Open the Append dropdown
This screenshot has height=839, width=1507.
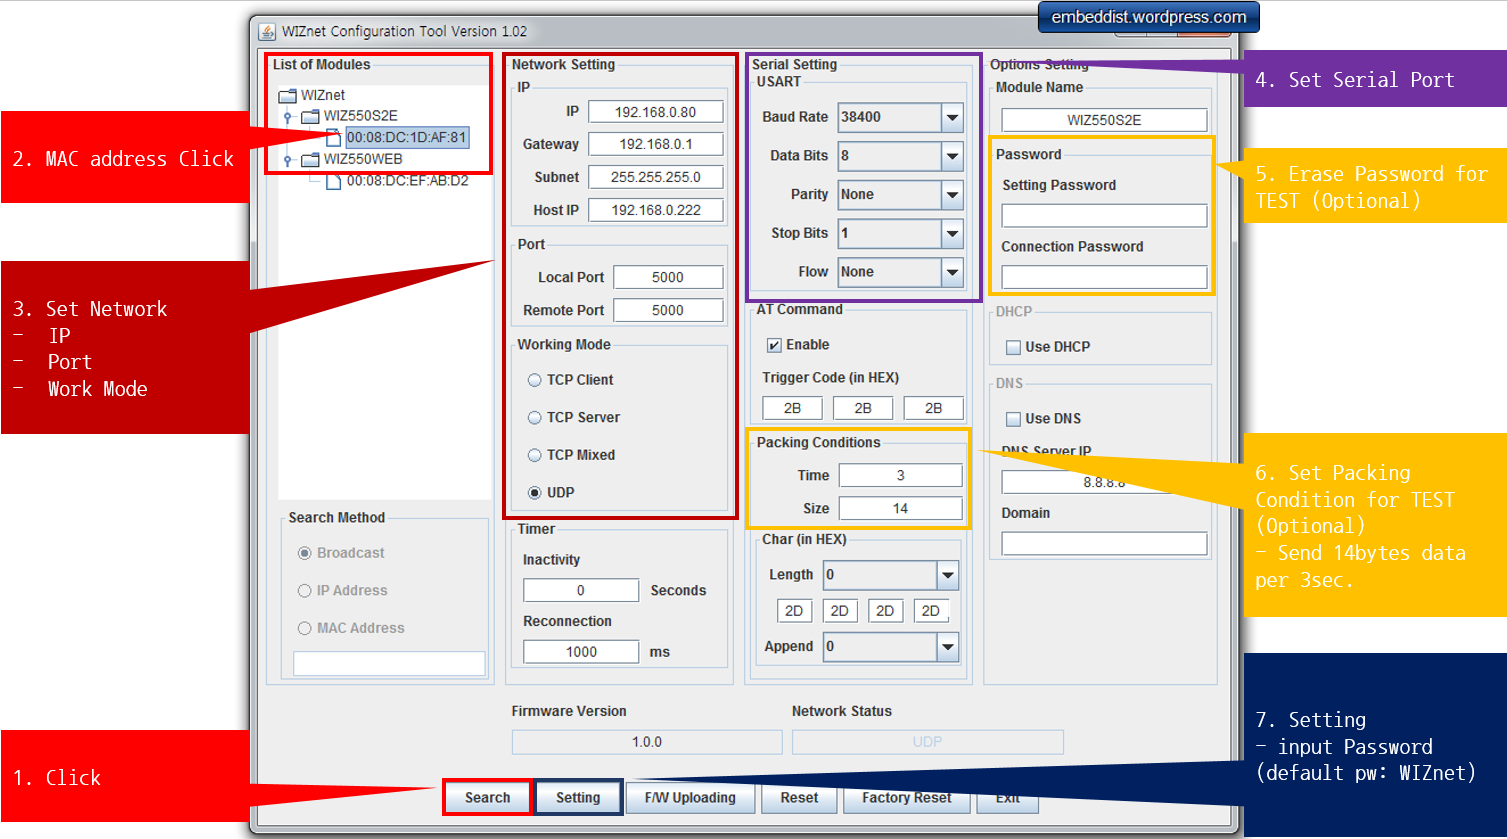click(947, 647)
